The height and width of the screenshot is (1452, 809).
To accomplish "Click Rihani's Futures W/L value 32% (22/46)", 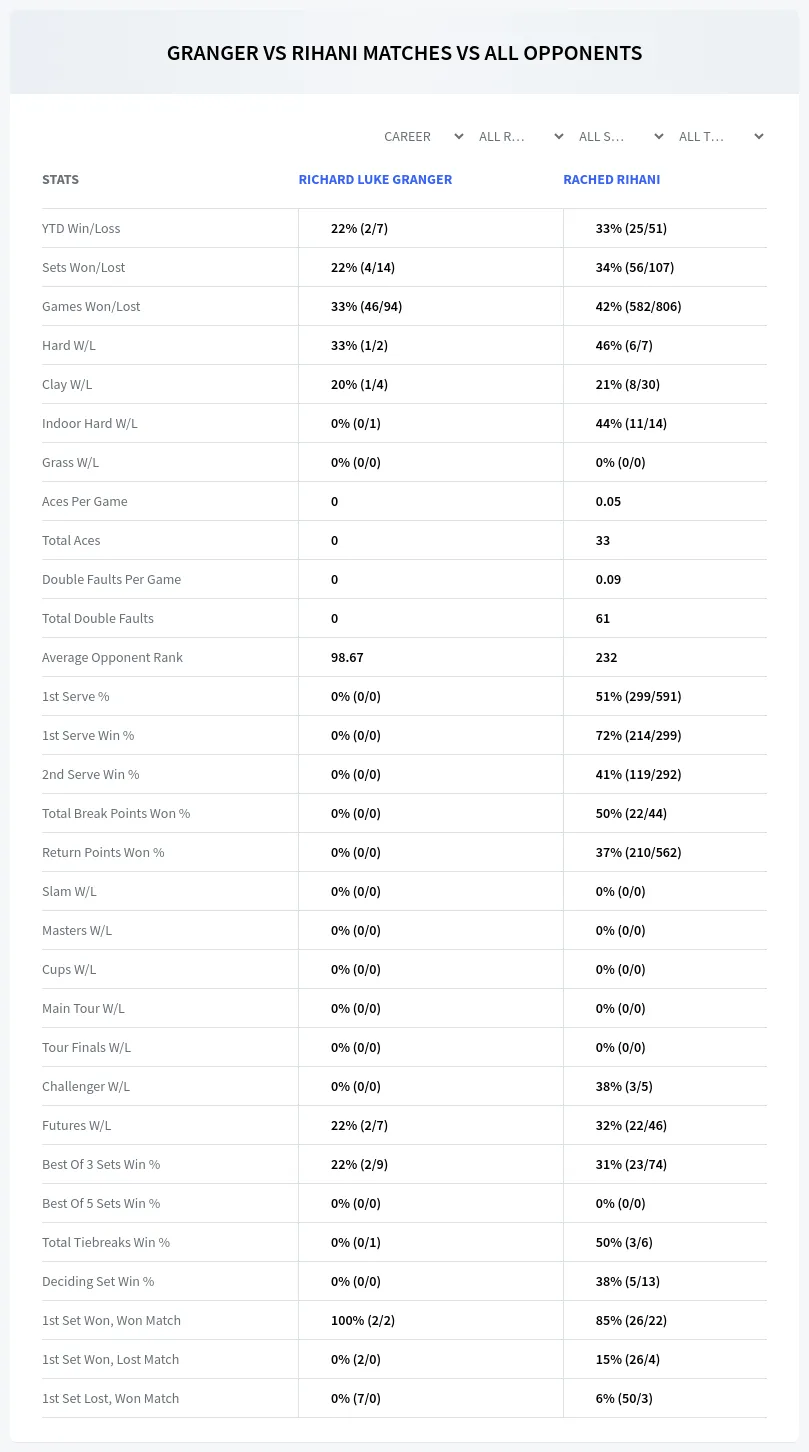I will 631,1125.
